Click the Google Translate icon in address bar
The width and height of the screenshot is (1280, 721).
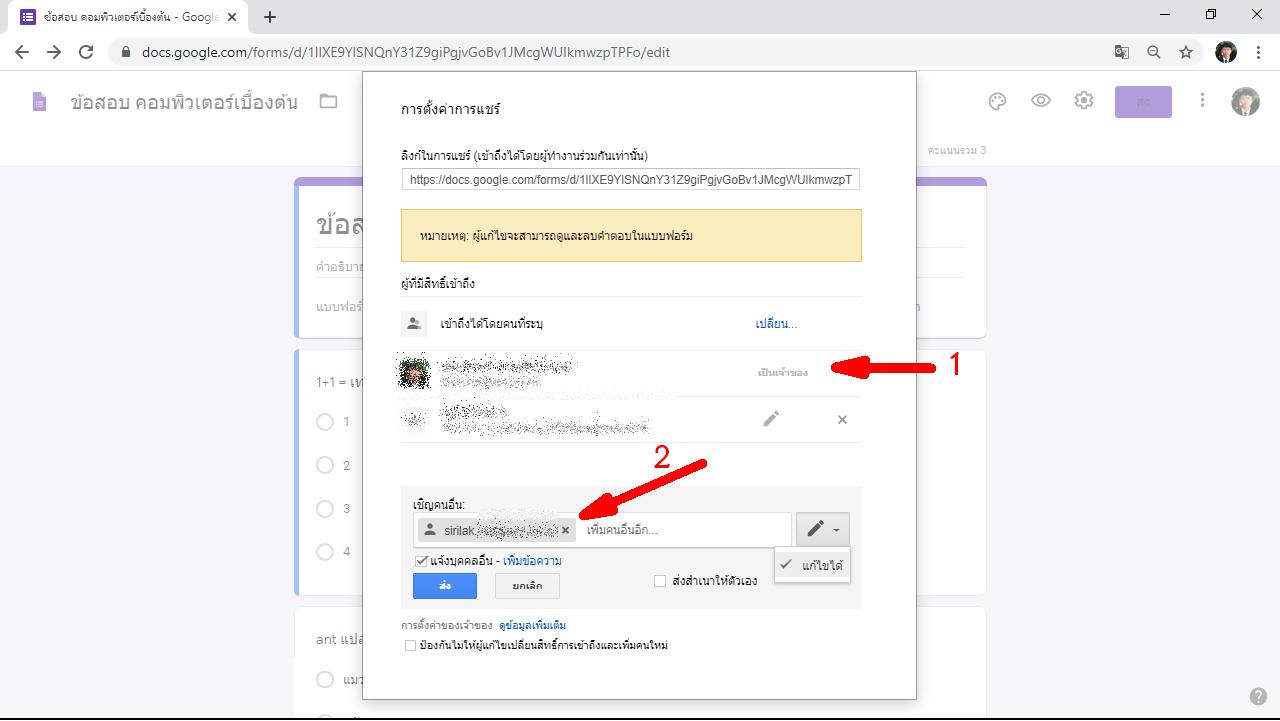tap(1122, 52)
